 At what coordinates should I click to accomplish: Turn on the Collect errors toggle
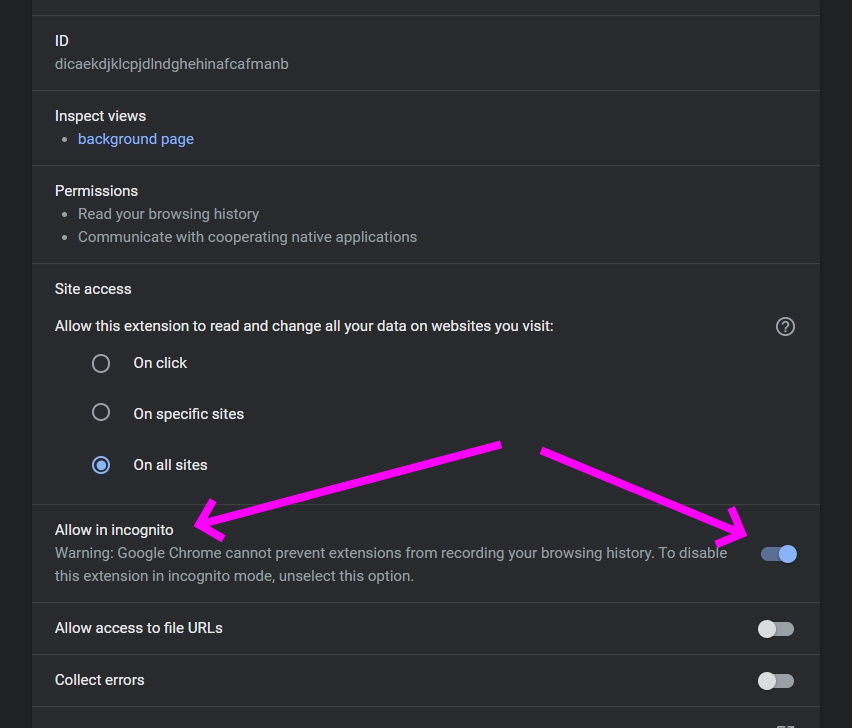click(x=776, y=681)
